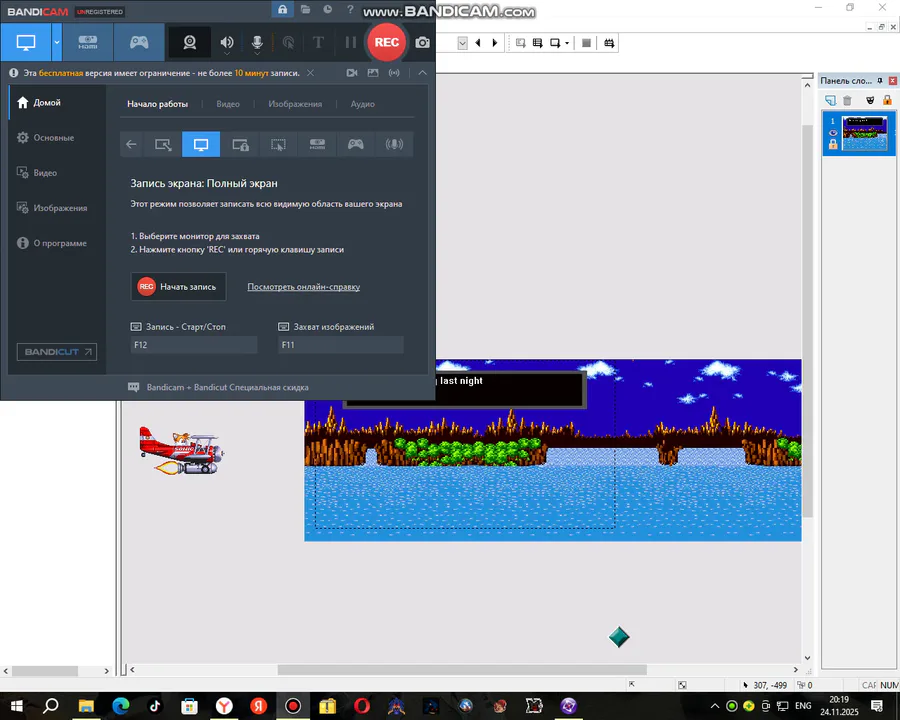Open output folder icon in Bandicam title bar

coord(305,10)
